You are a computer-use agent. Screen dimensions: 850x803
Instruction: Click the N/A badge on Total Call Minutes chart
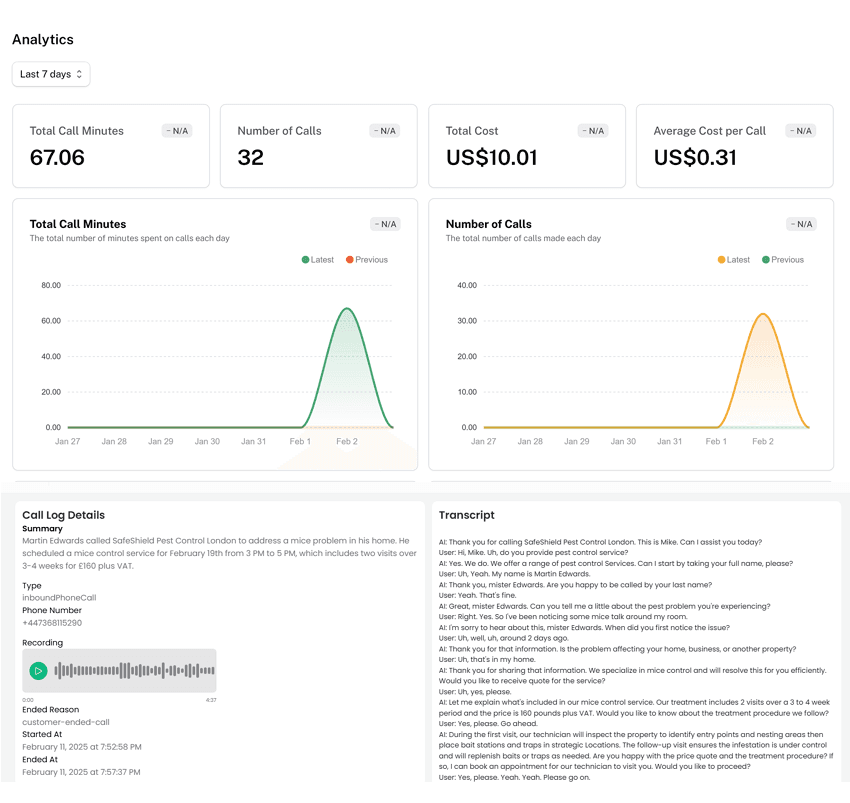point(385,224)
